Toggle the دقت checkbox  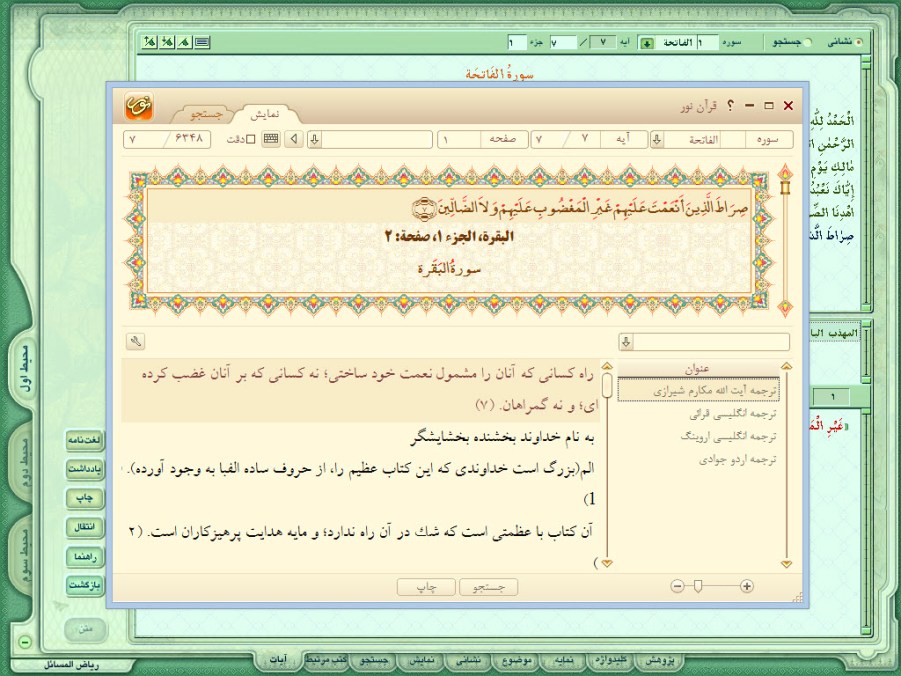251,140
